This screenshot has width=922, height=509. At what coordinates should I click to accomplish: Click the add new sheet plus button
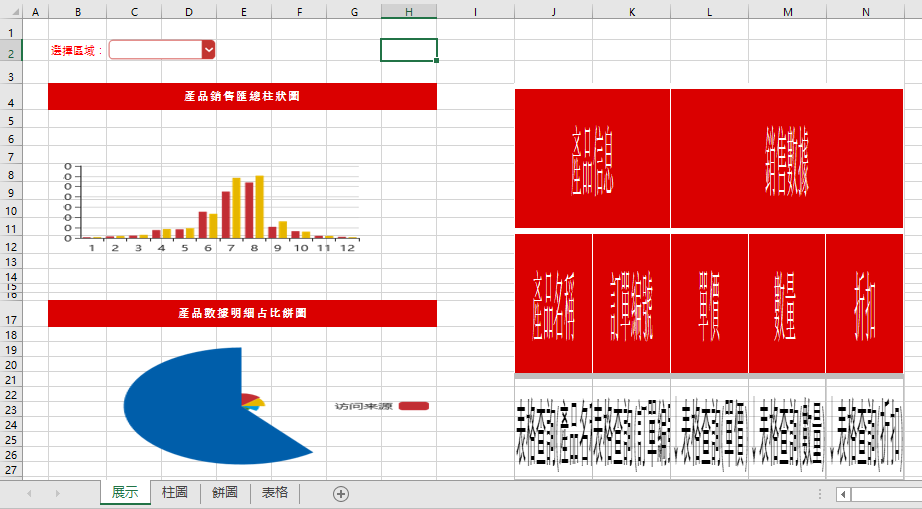341,493
